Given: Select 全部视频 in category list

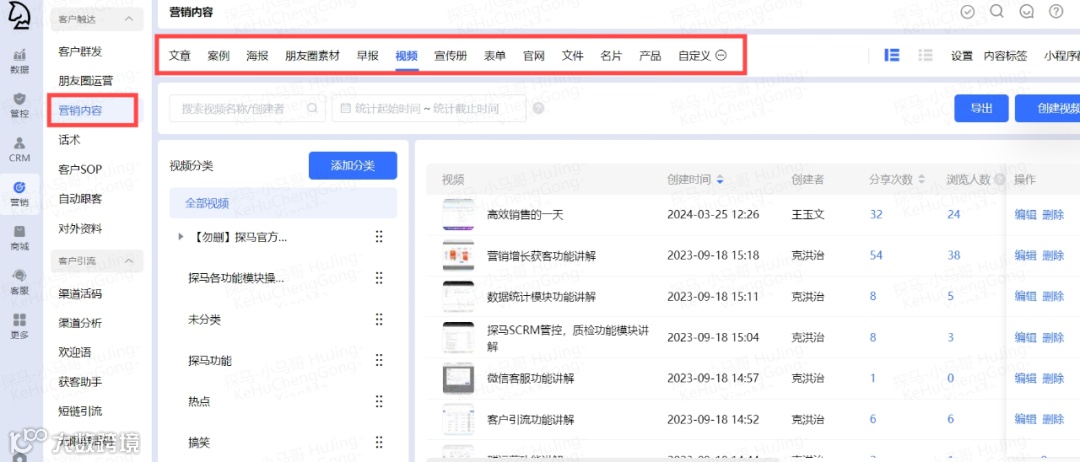Looking at the screenshot, I should [283, 204].
